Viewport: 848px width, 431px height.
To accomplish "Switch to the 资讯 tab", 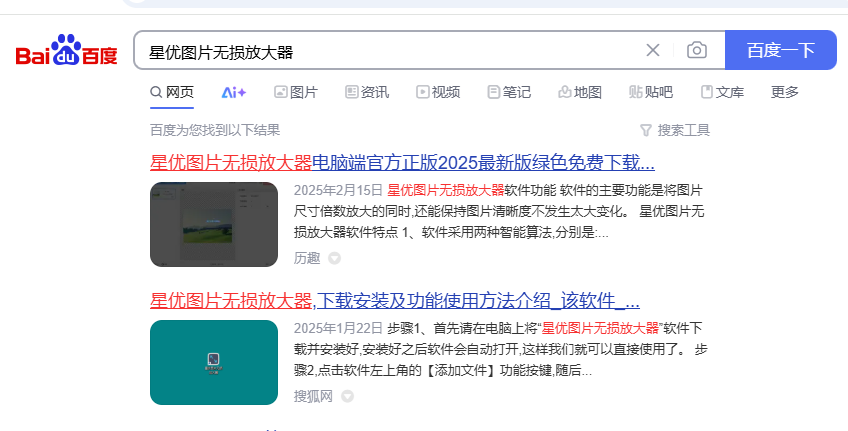I will click(x=367, y=92).
